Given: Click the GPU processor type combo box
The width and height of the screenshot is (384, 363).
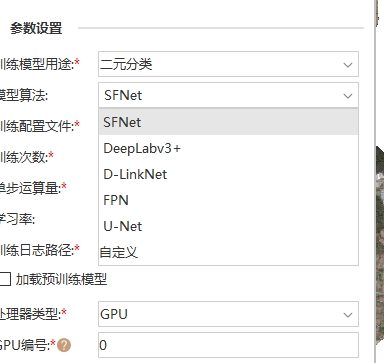Looking at the screenshot, I should 228,314.
